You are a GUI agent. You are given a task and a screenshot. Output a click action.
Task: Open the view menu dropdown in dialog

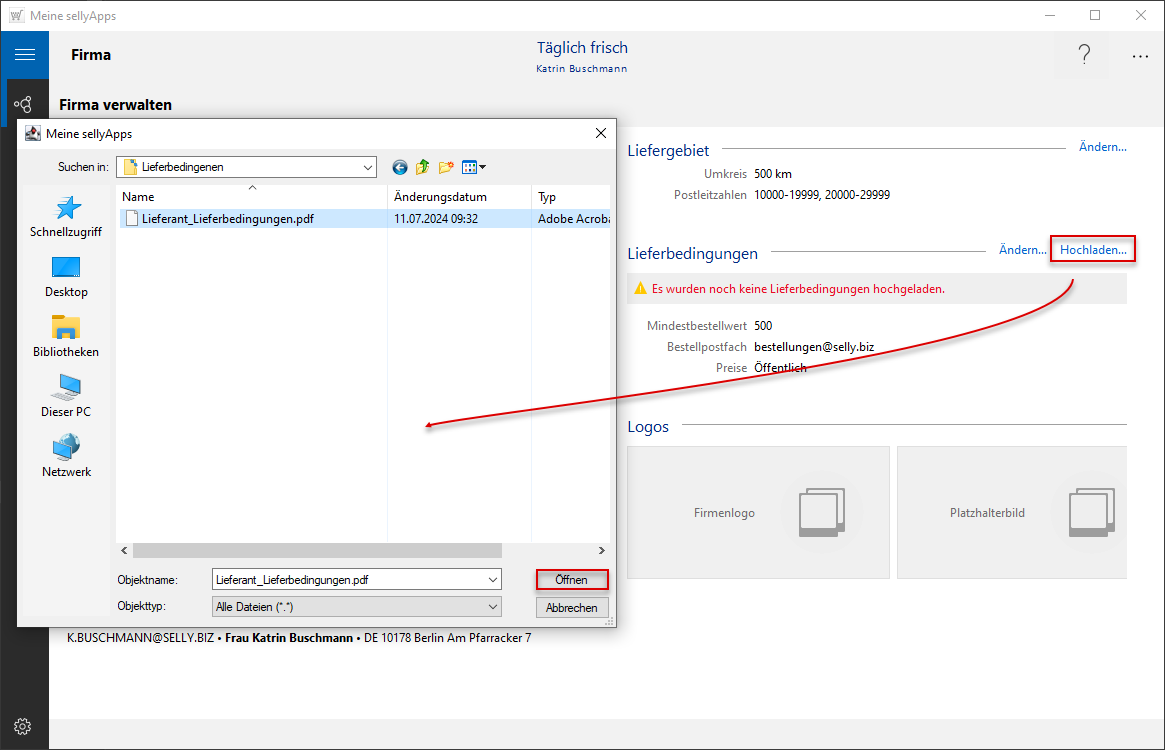(x=474, y=167)
